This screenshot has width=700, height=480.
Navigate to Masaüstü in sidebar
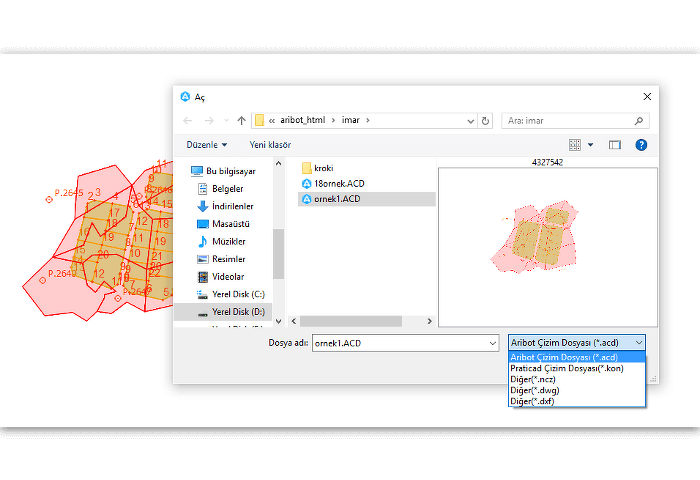230,224
